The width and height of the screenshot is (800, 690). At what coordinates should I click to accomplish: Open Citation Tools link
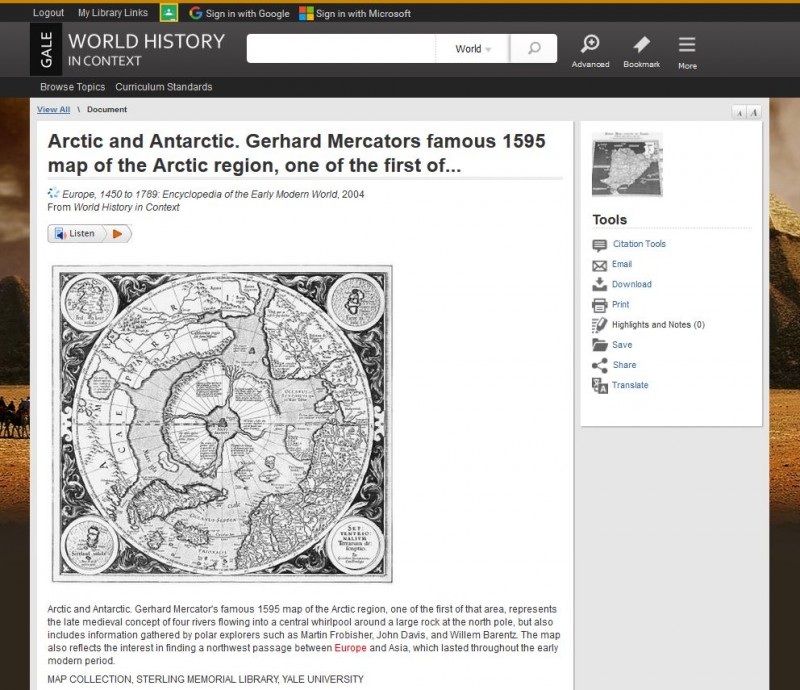click(x=639, y=244)
